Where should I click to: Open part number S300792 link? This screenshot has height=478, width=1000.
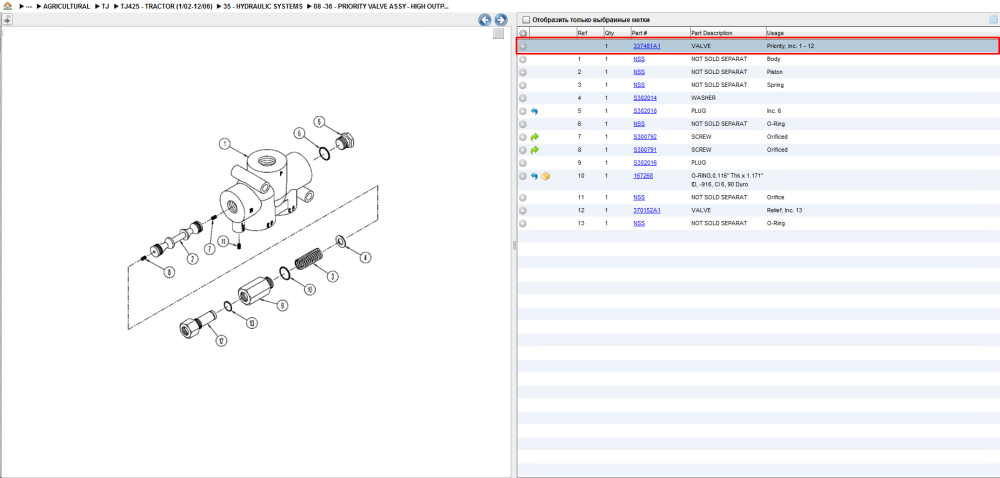click(645, 137)
